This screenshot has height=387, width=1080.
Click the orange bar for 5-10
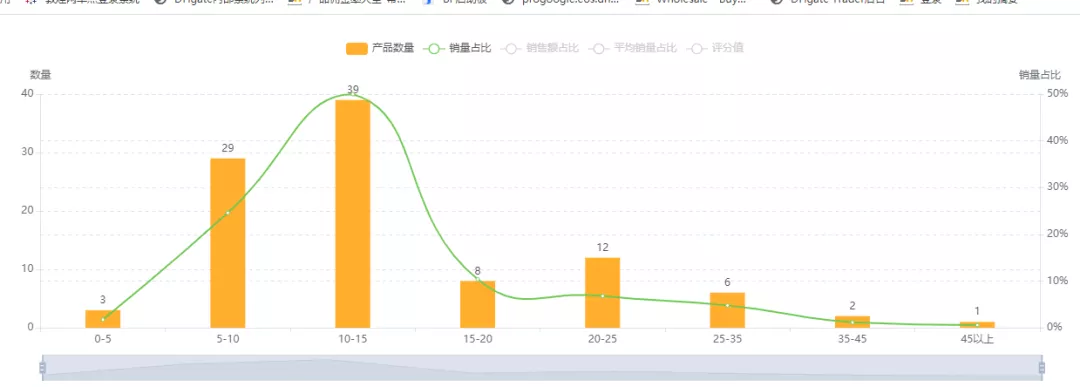pyautogui.click(x=228, y=243)
